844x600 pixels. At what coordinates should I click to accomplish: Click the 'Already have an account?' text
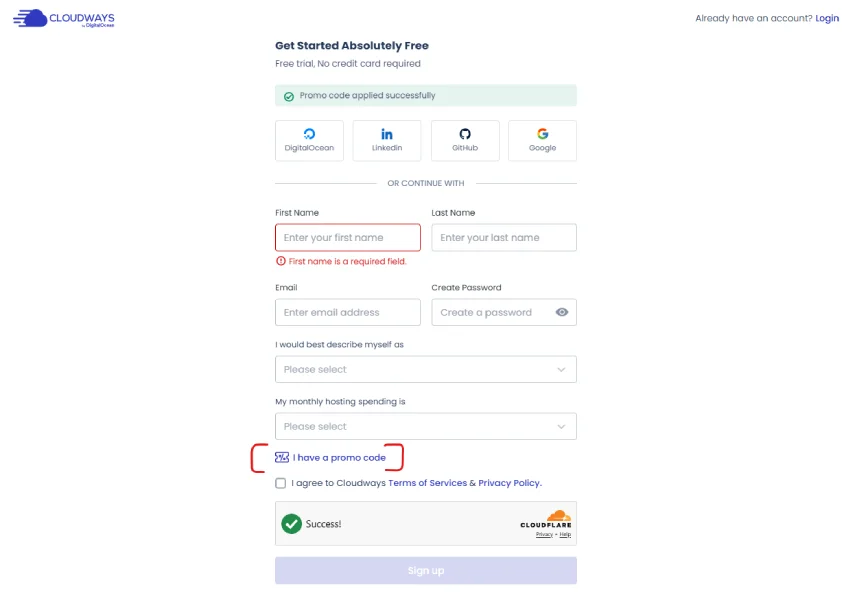click(x=754, y=18)
